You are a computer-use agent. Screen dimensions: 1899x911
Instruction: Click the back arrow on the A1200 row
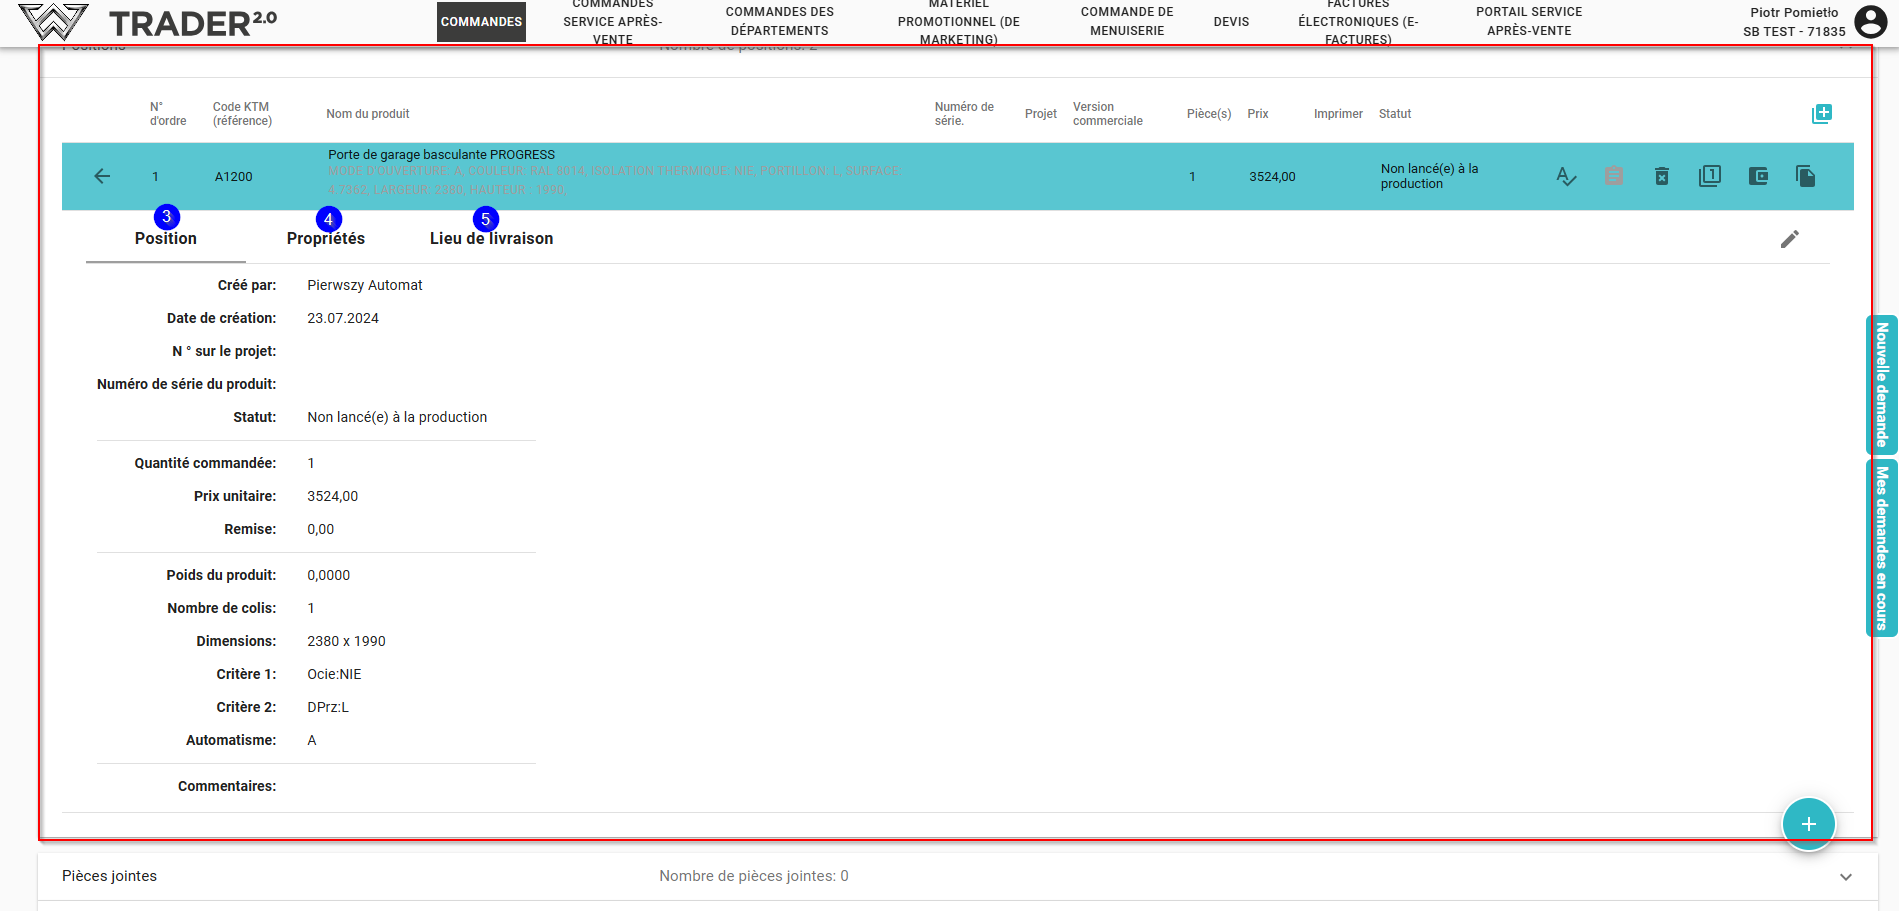pos(102,177)
